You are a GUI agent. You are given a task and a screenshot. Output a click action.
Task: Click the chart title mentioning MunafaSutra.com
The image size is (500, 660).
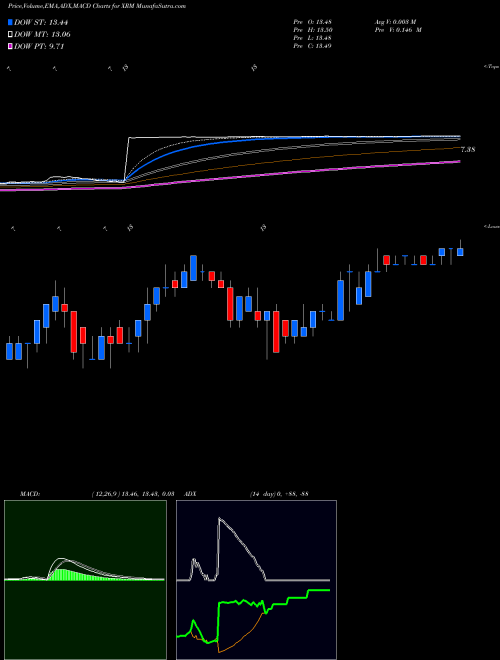point(97,6)
